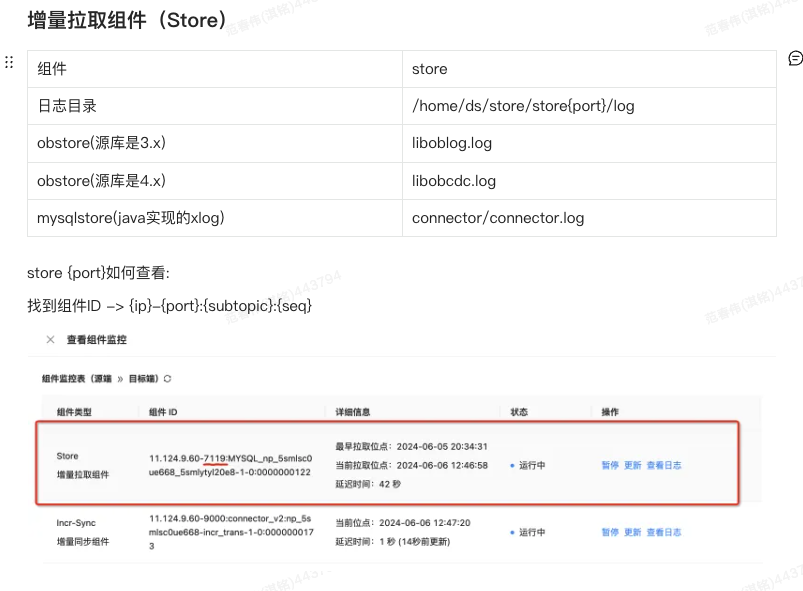Click 延迟时间: 1 秒 (14秒前更新)
The image size is (803, 591).
(x=392, y=542)
